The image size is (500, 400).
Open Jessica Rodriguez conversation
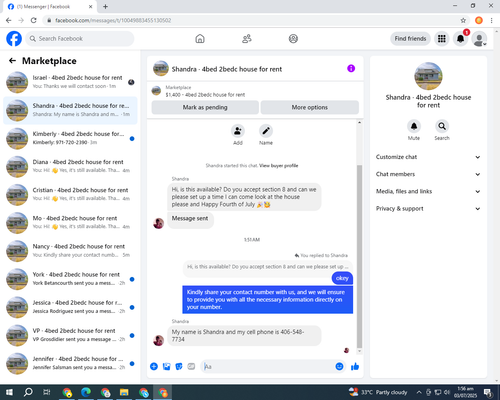(70, 307)
